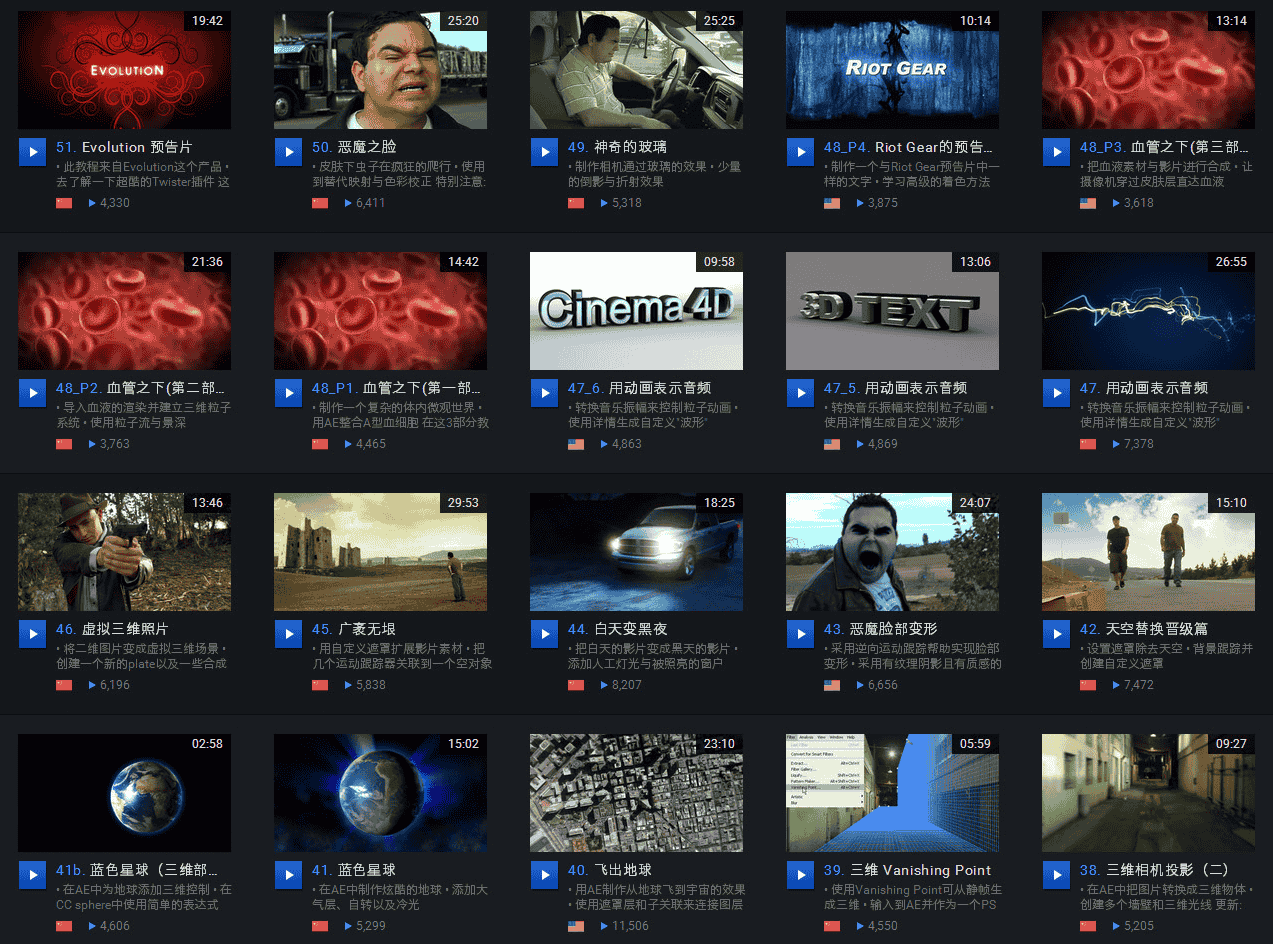
Task: Select the US flag below 40. 飞出地球
Action: 576,926
